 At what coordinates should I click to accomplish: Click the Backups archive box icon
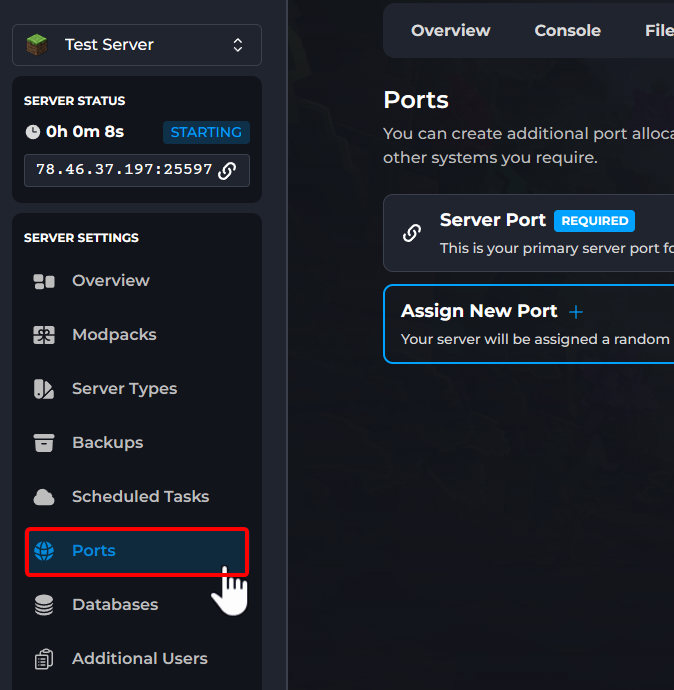coord(44,443)
